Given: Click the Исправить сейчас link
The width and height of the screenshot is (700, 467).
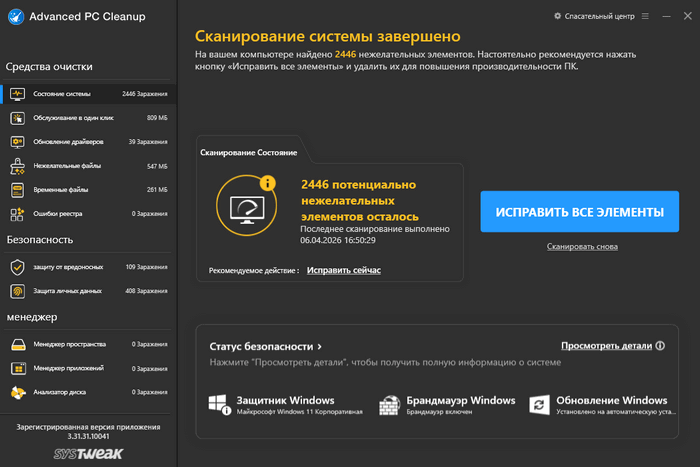Looking at the screenshot, I should 343,271.
